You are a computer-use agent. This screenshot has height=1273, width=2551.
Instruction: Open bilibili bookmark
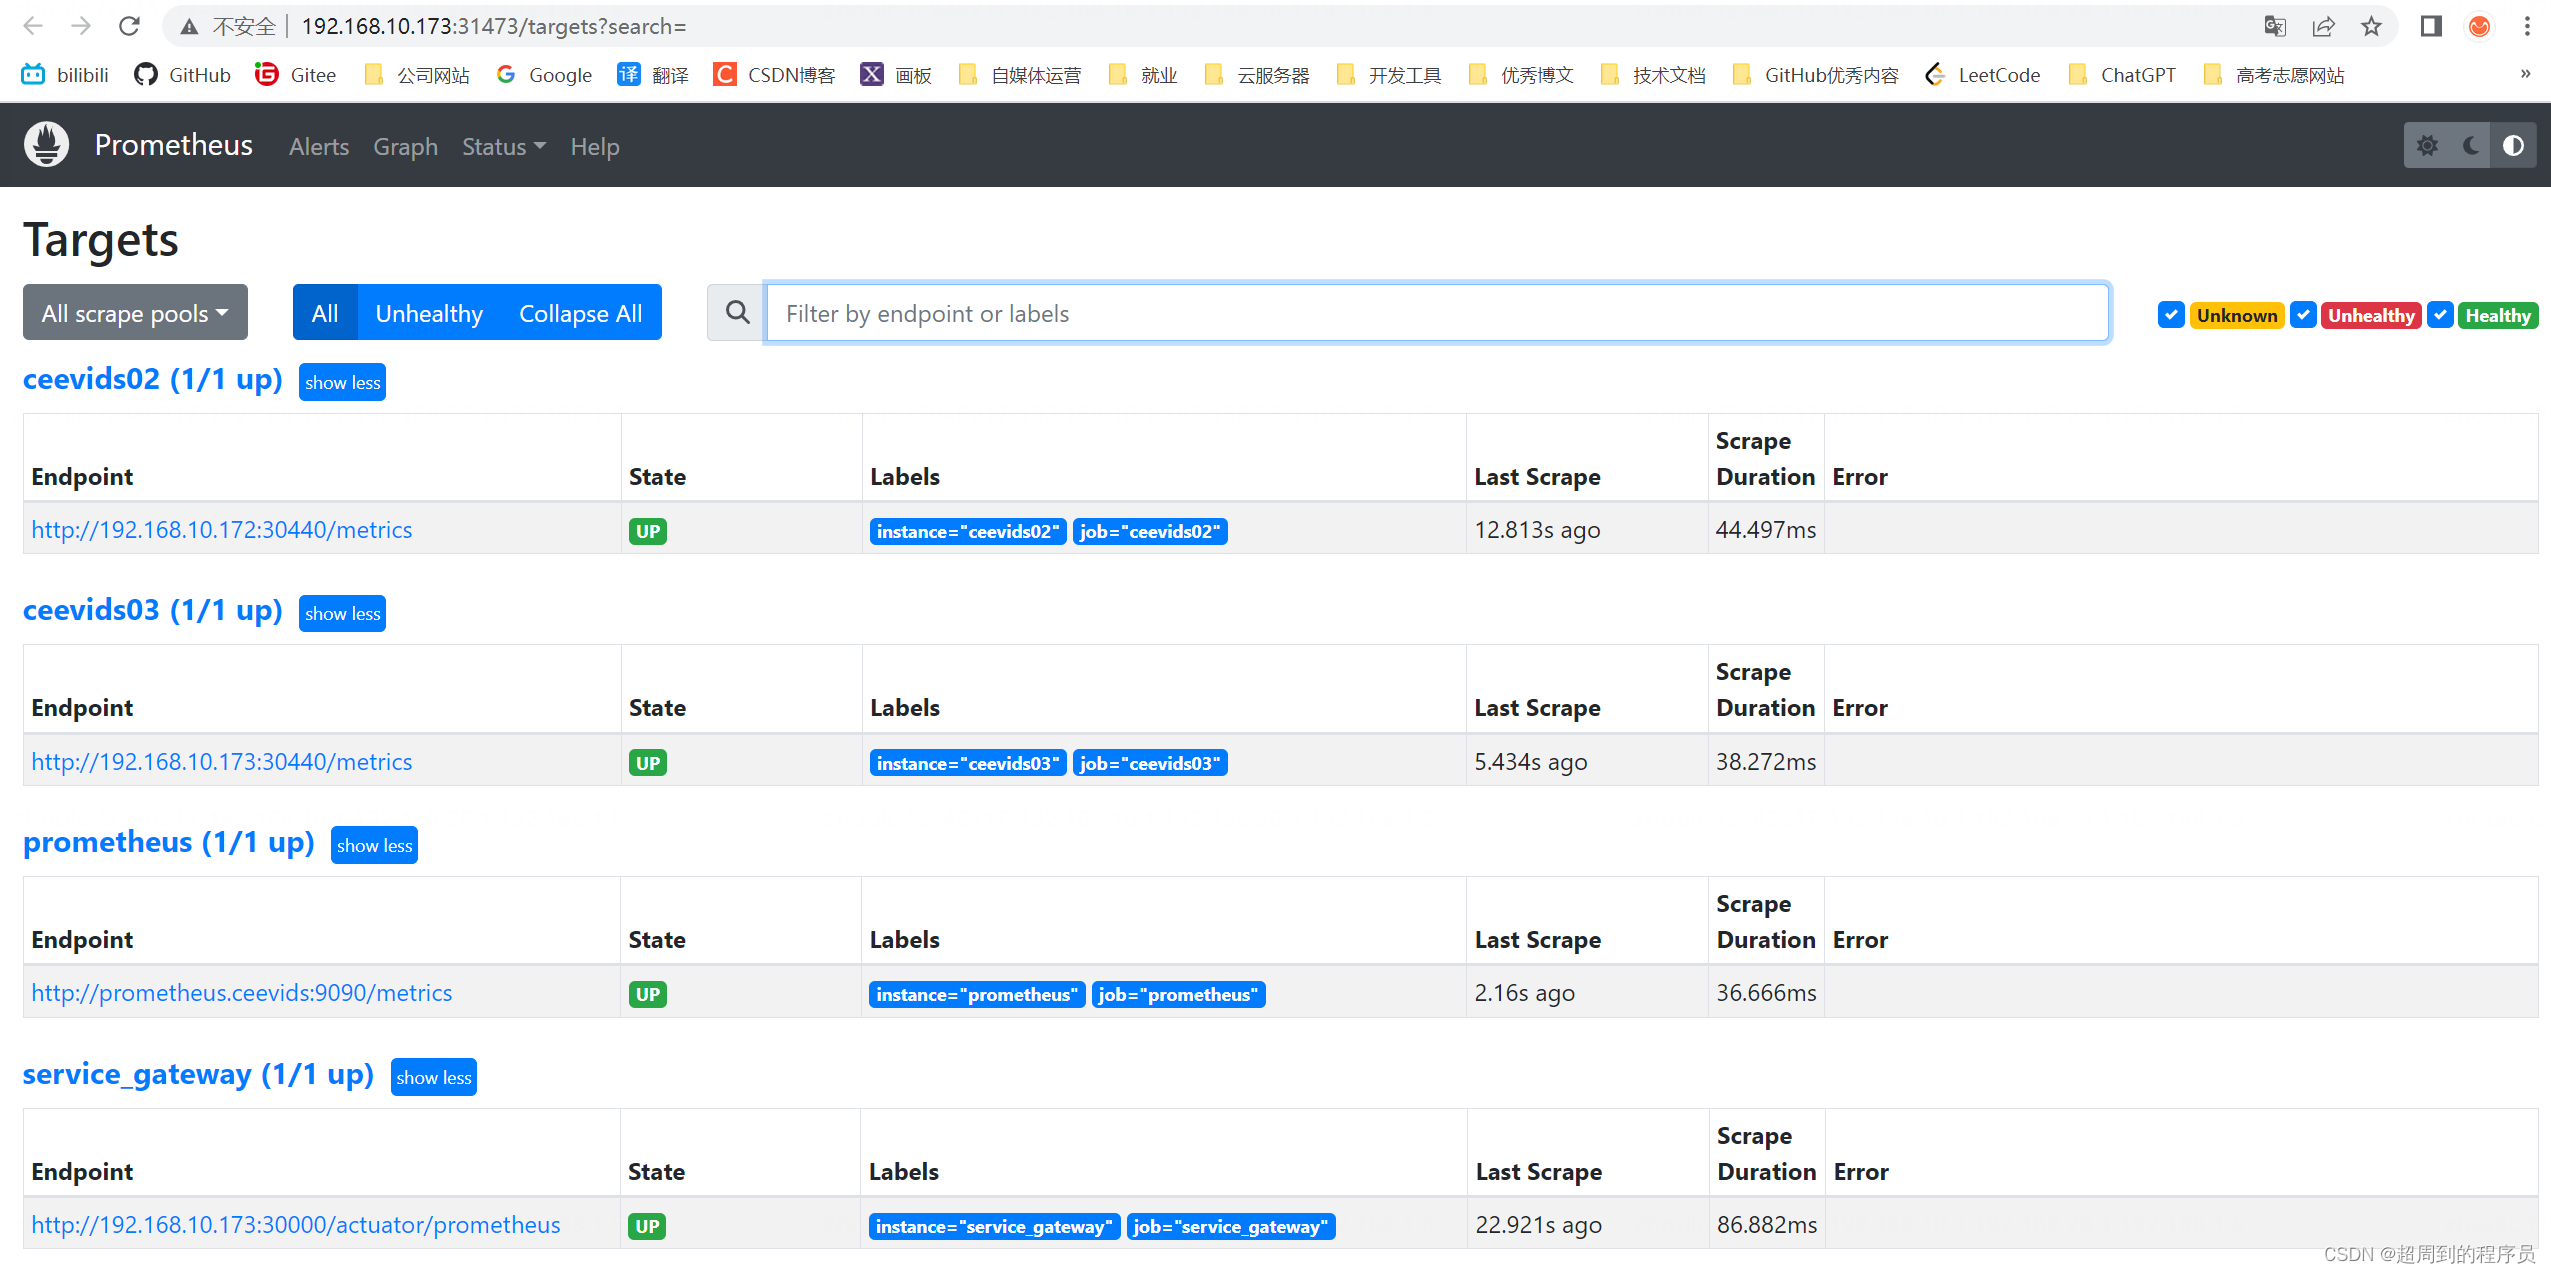click(x=65, y=75)
